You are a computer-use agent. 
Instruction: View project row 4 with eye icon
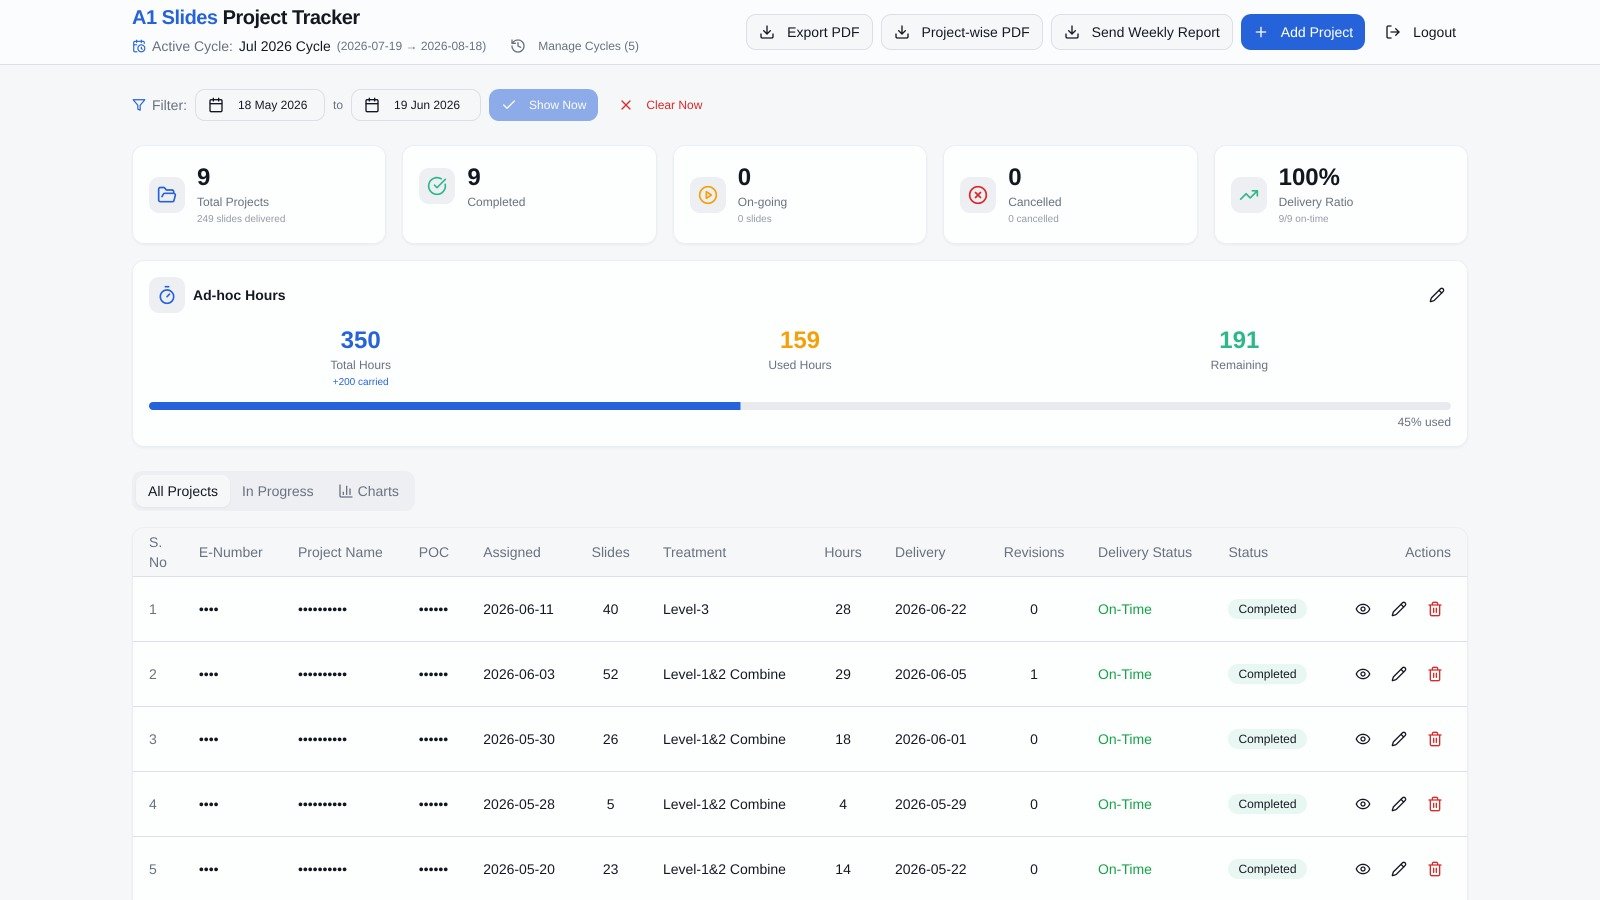(x=1363, y=804)
